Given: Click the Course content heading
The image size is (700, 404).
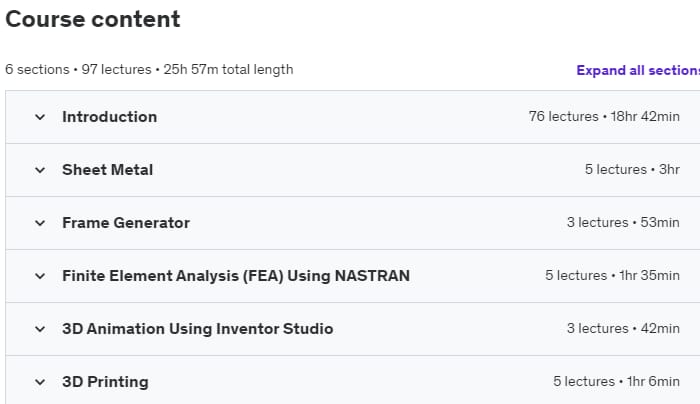Looking at the screenshot, I should (x=93, y=19).
